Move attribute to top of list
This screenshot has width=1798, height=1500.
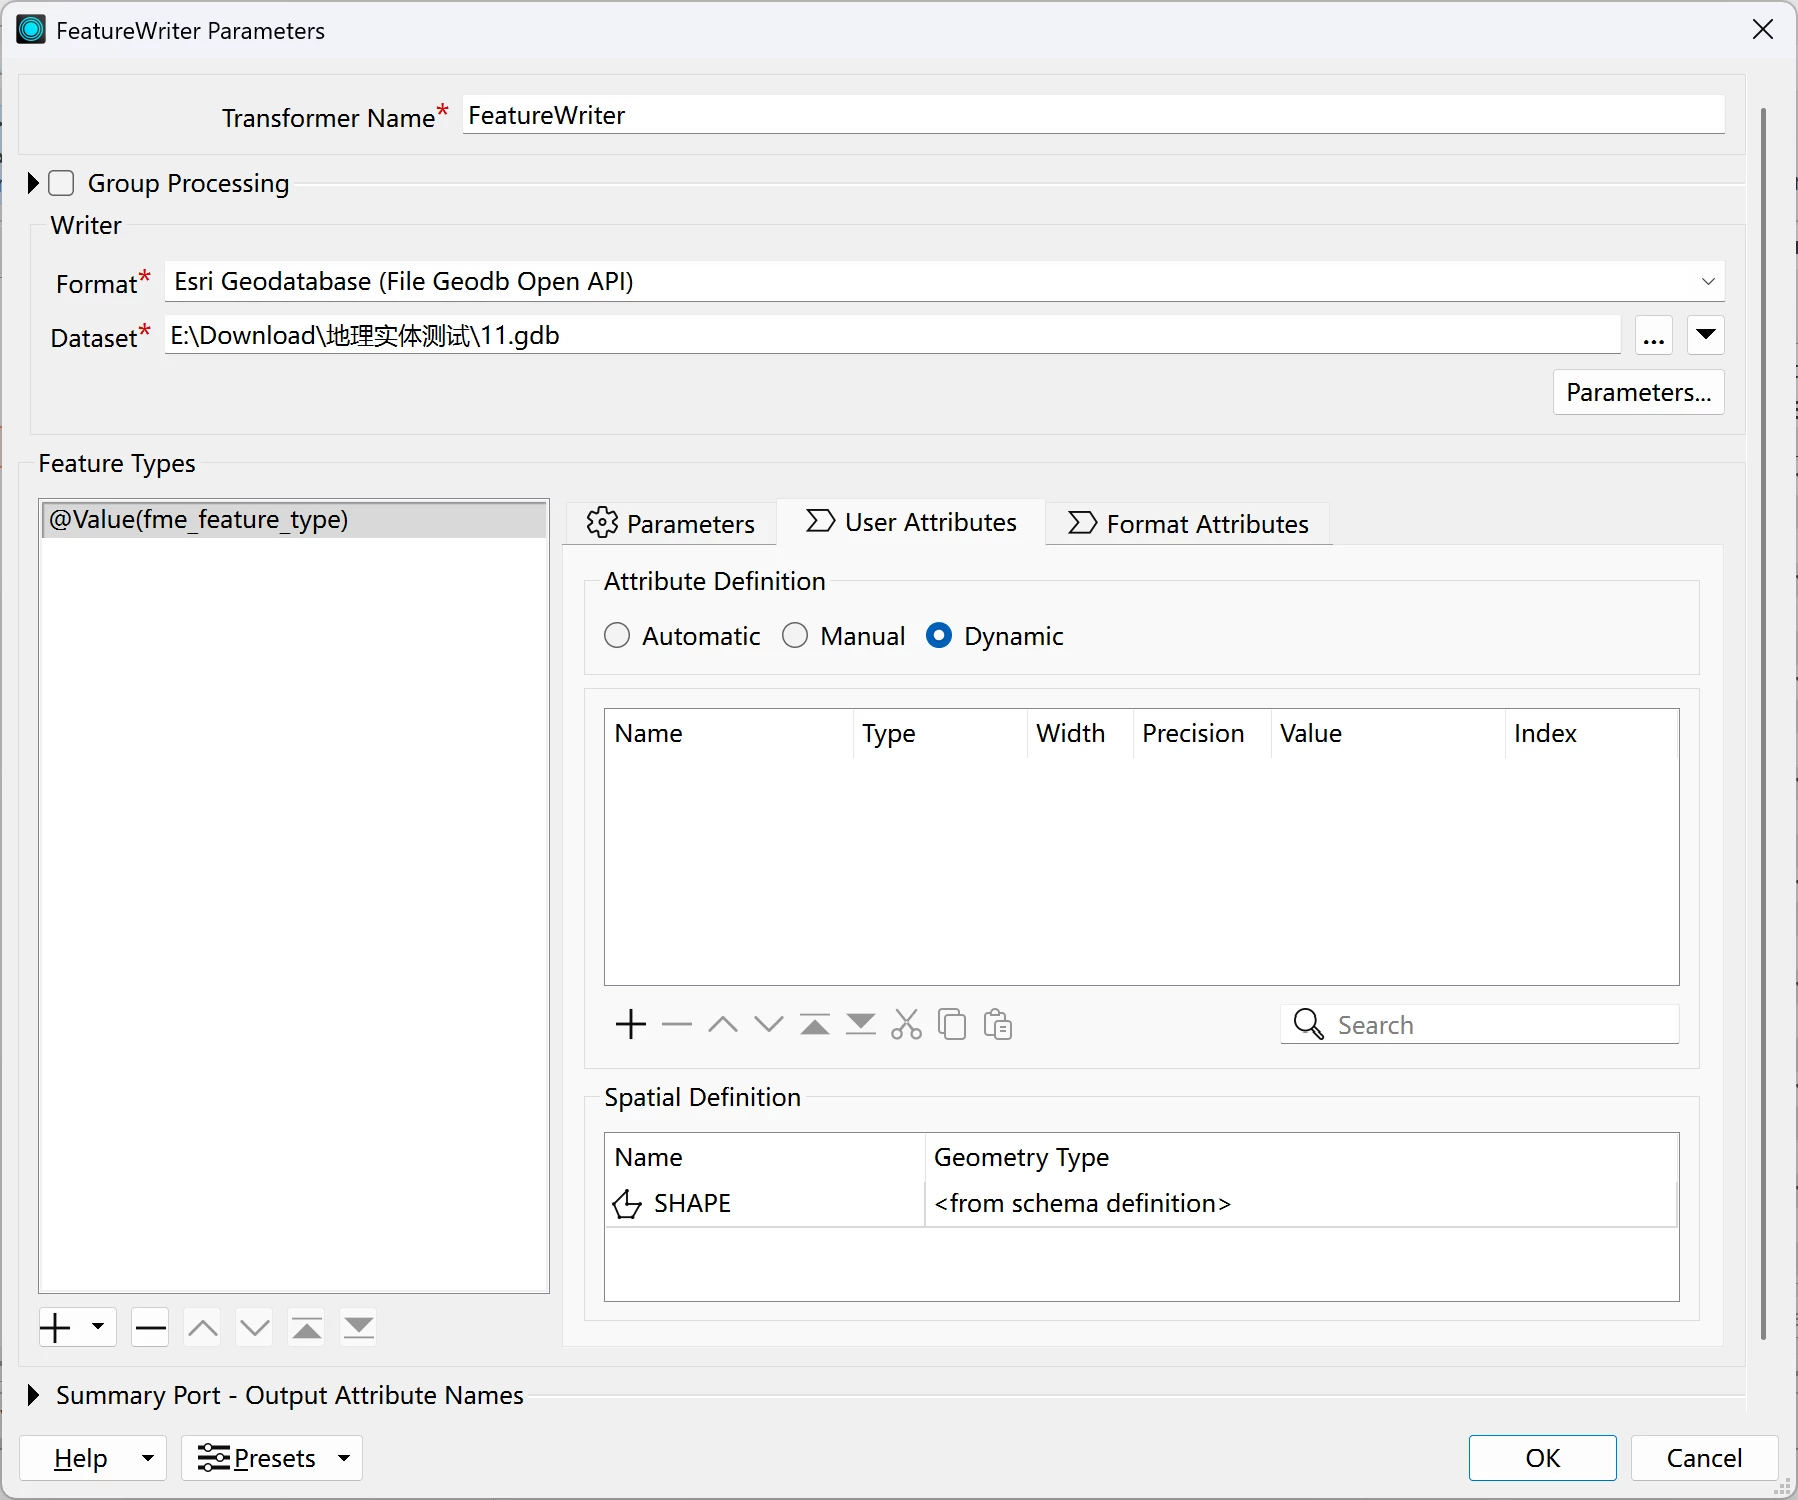(815, 1024)
